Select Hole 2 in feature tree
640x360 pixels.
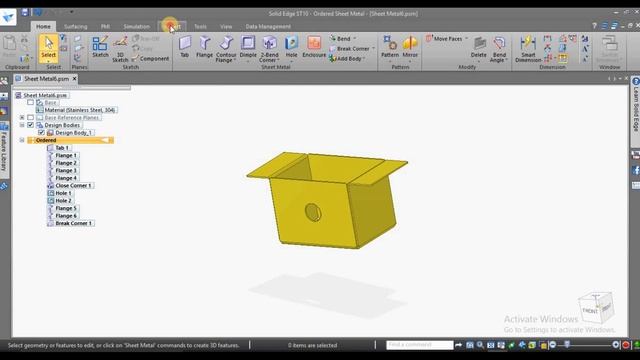tap(60, 200)
